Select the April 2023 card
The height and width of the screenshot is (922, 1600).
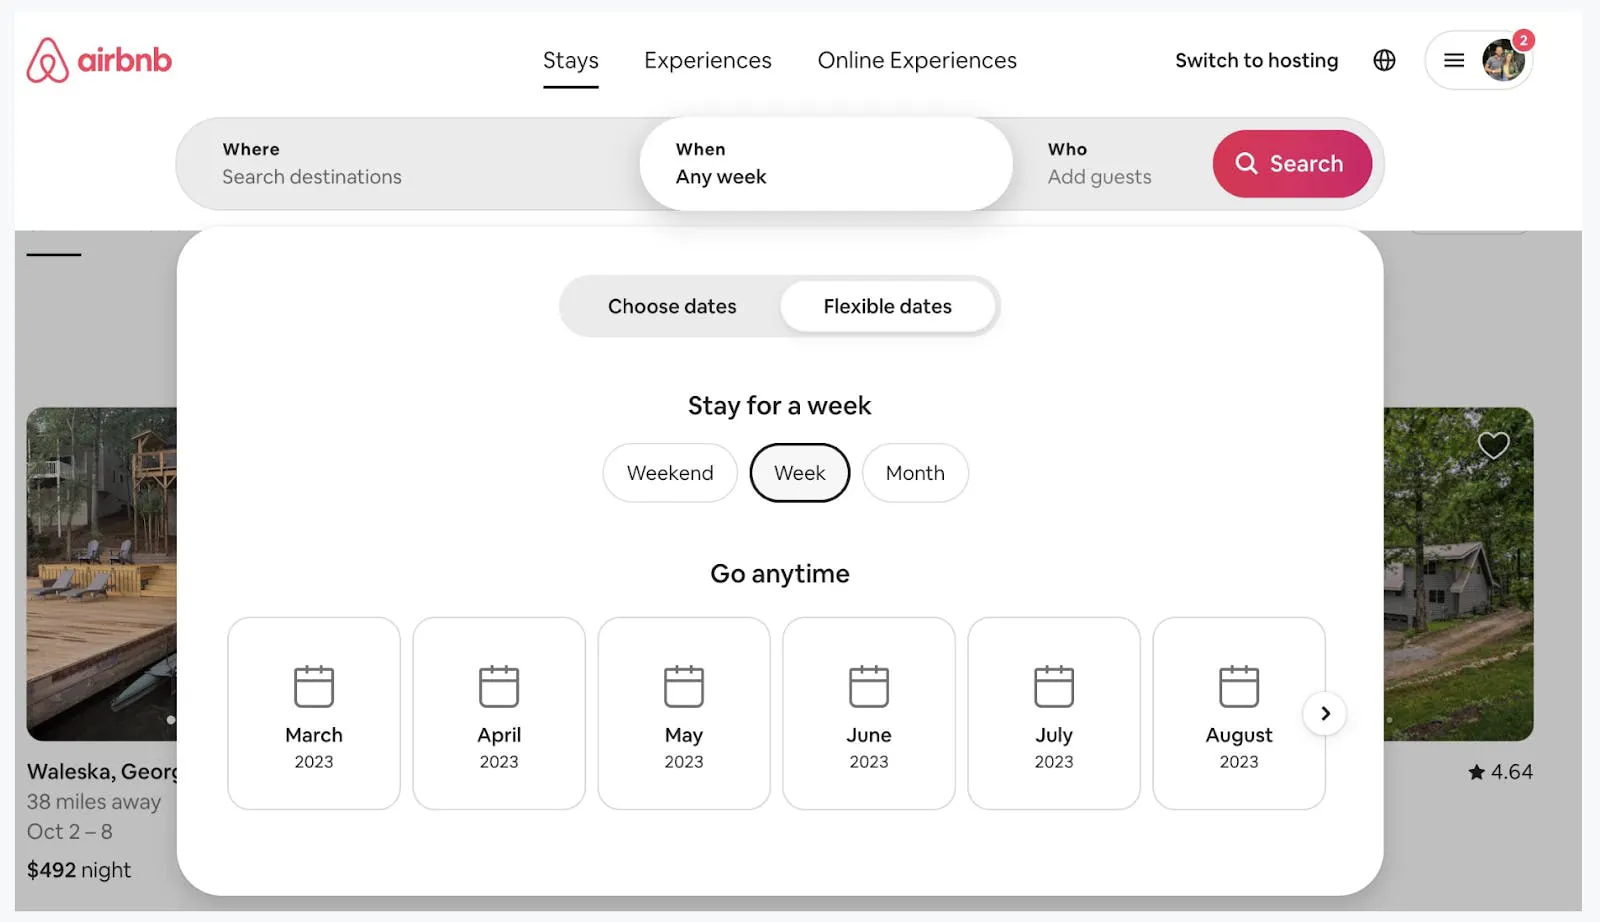[499, 713]
